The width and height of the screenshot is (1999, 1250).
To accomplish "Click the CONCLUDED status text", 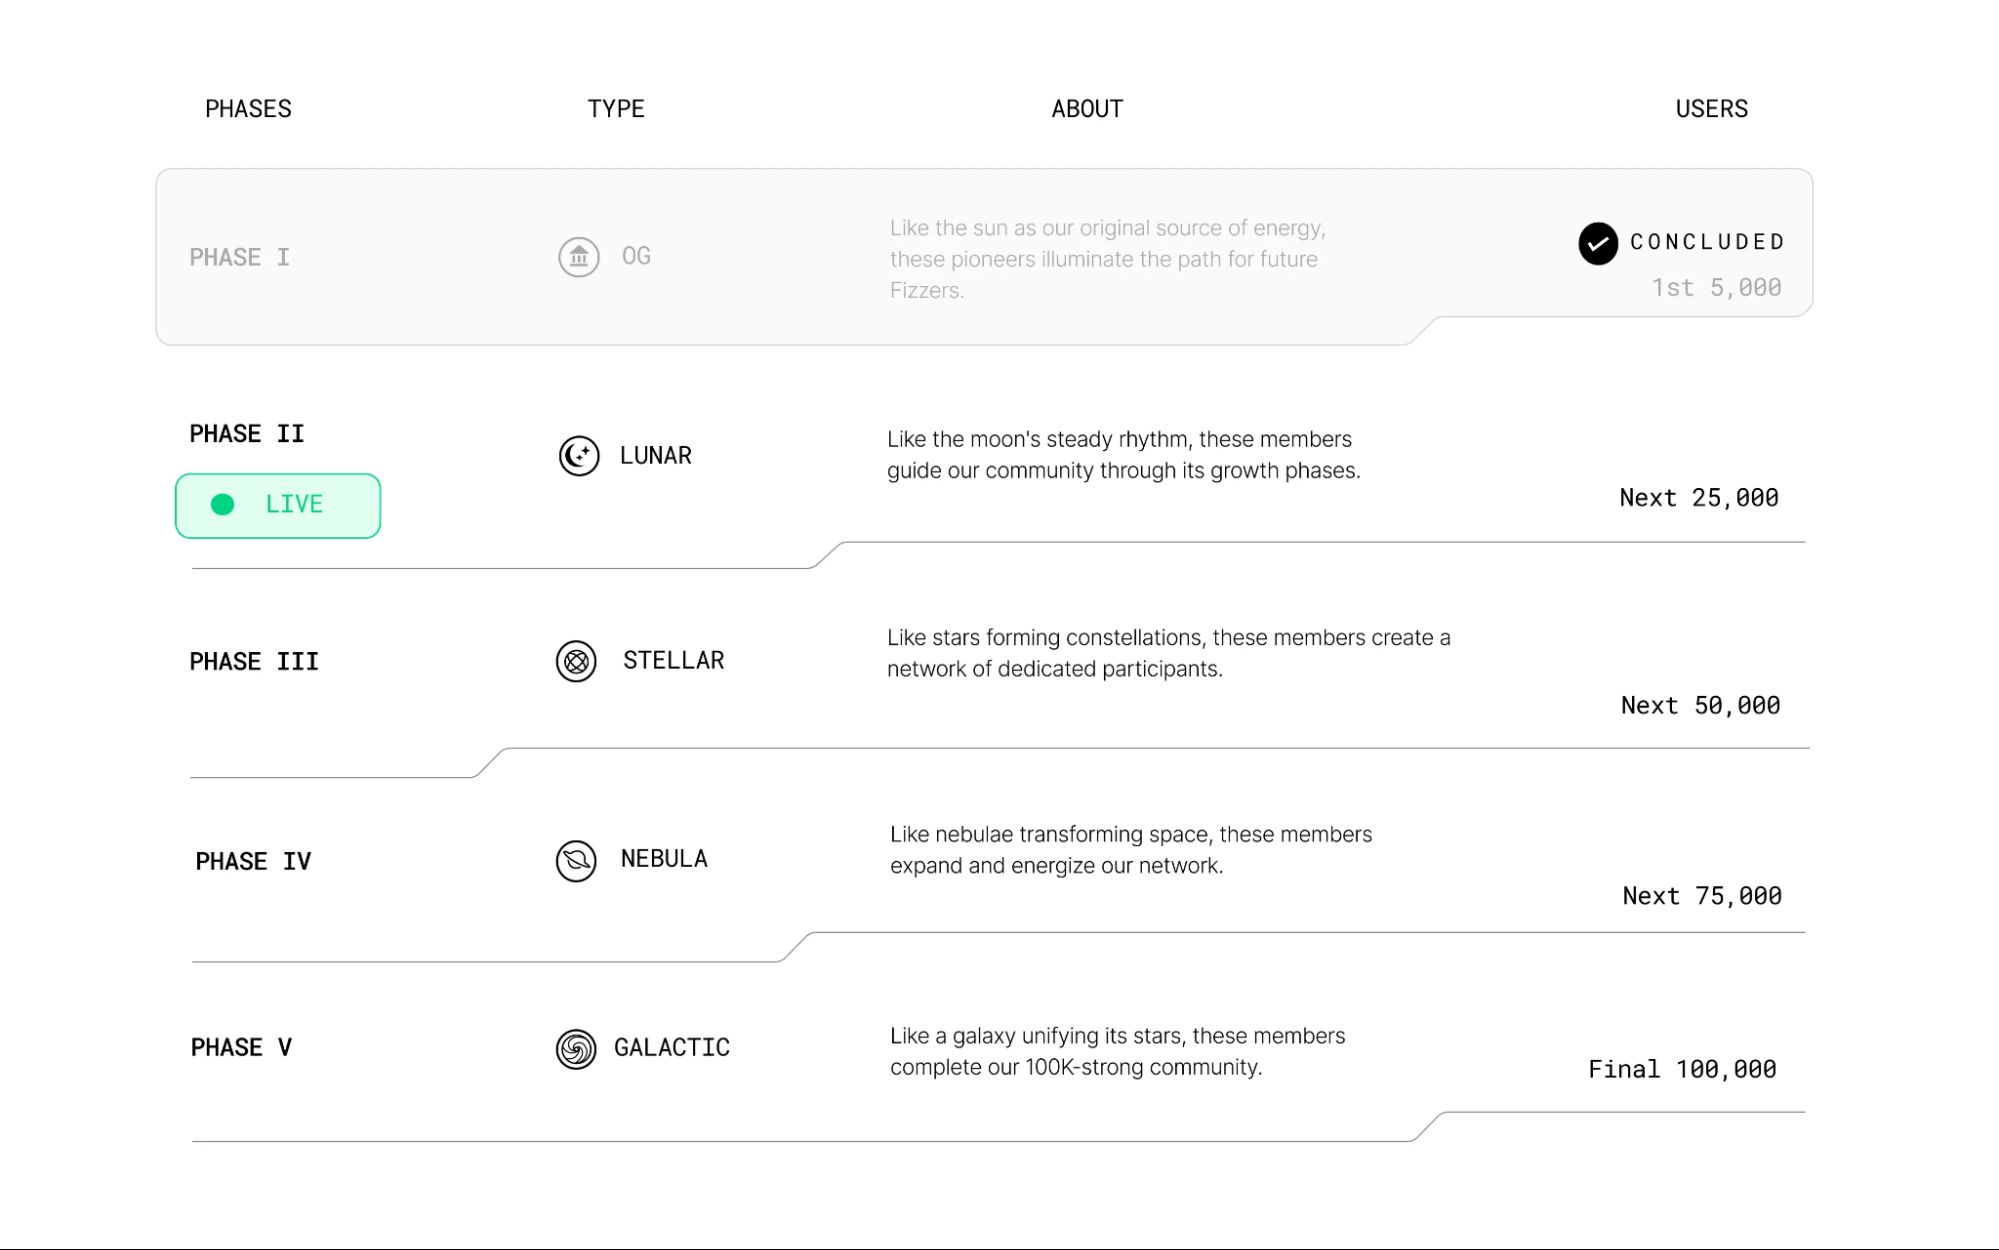I will click(x=1707, y=242).
